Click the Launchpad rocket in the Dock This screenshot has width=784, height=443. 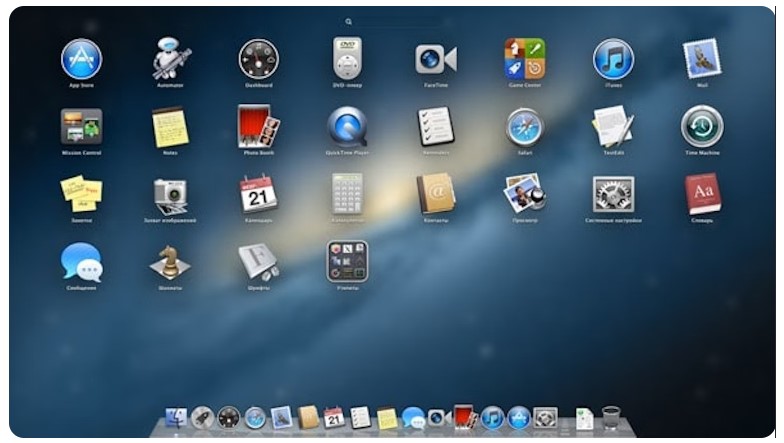[x=202, y=418]
